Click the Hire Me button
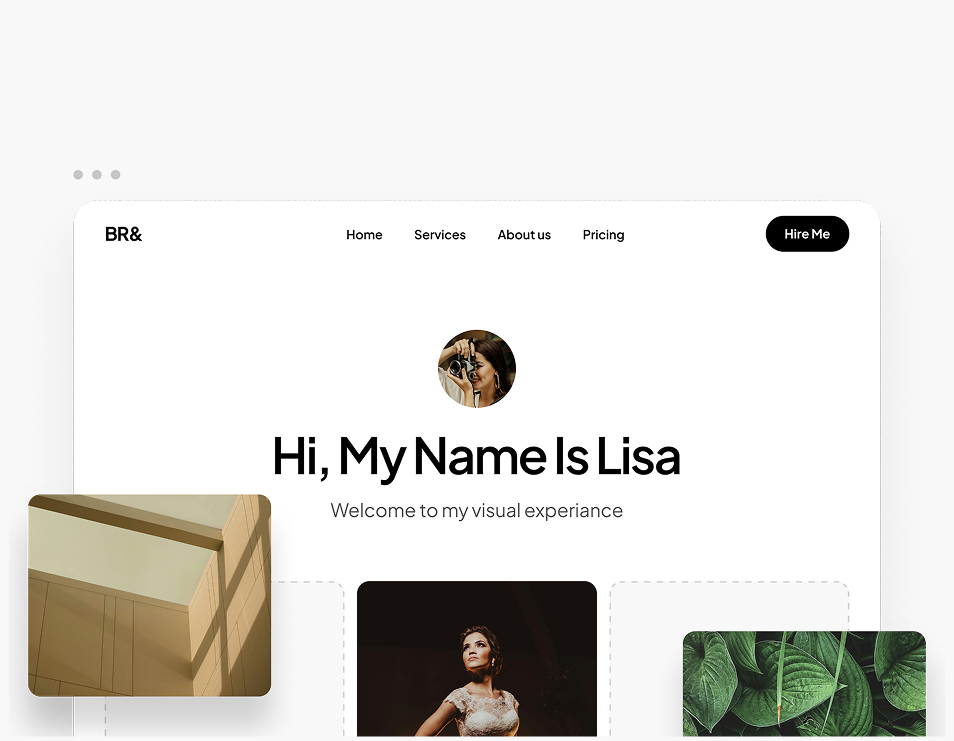The width and height of the screenshot is (954, 741). [807, 234]
